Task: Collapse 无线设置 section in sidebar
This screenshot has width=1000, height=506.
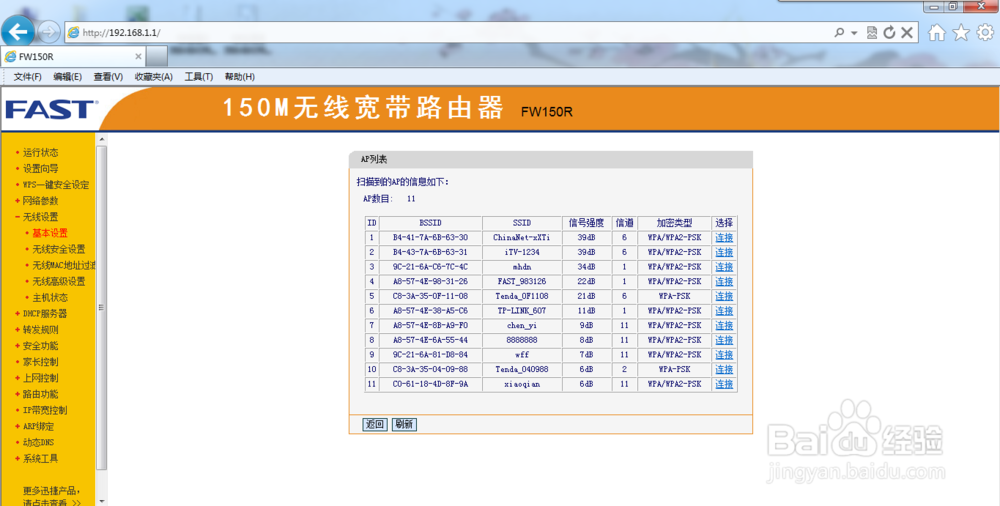Action: (41, 217)
